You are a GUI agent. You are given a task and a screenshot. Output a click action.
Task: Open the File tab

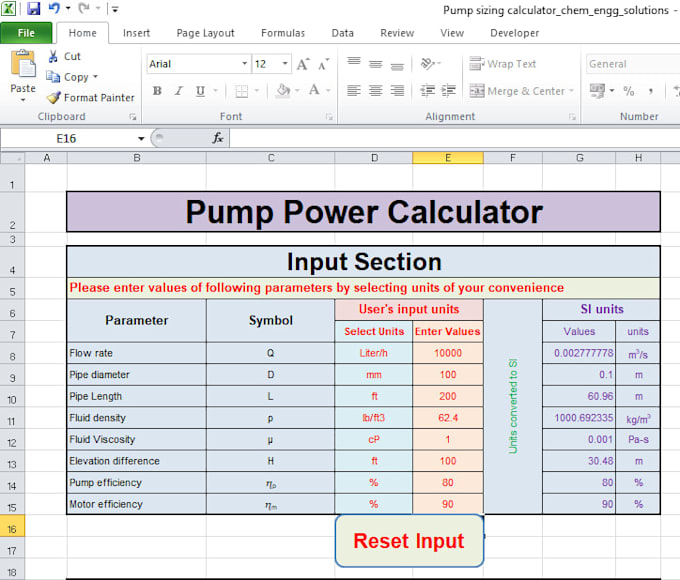26,33
